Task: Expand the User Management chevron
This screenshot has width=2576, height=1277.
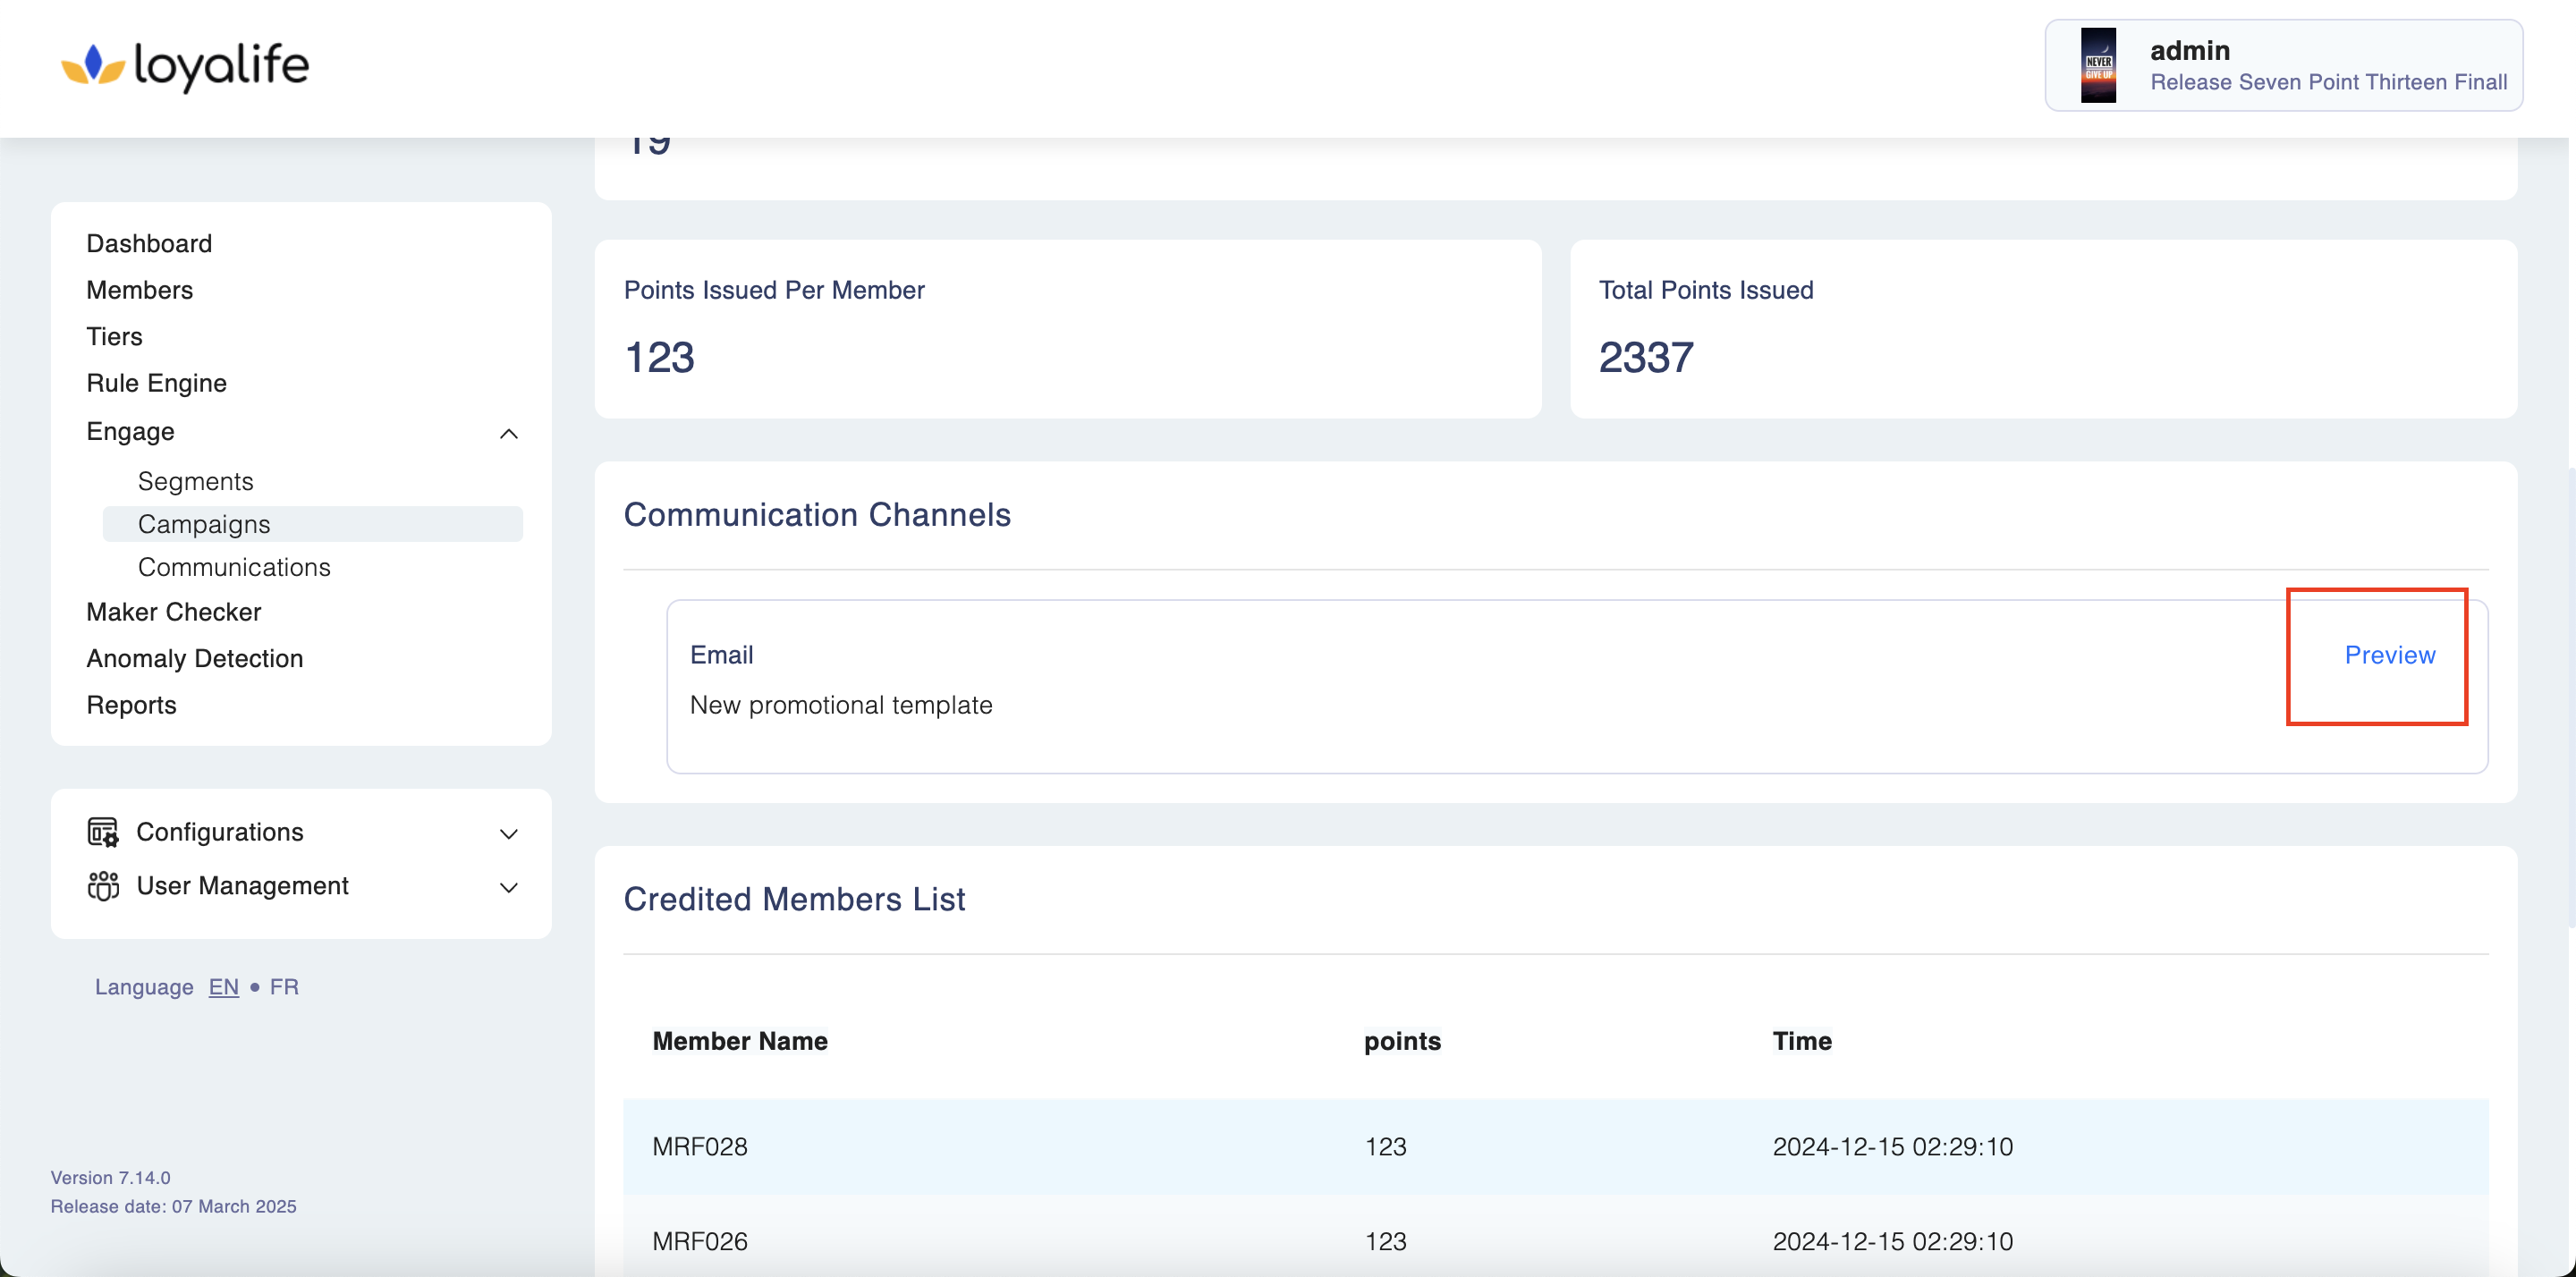Action: click(508, 887)
